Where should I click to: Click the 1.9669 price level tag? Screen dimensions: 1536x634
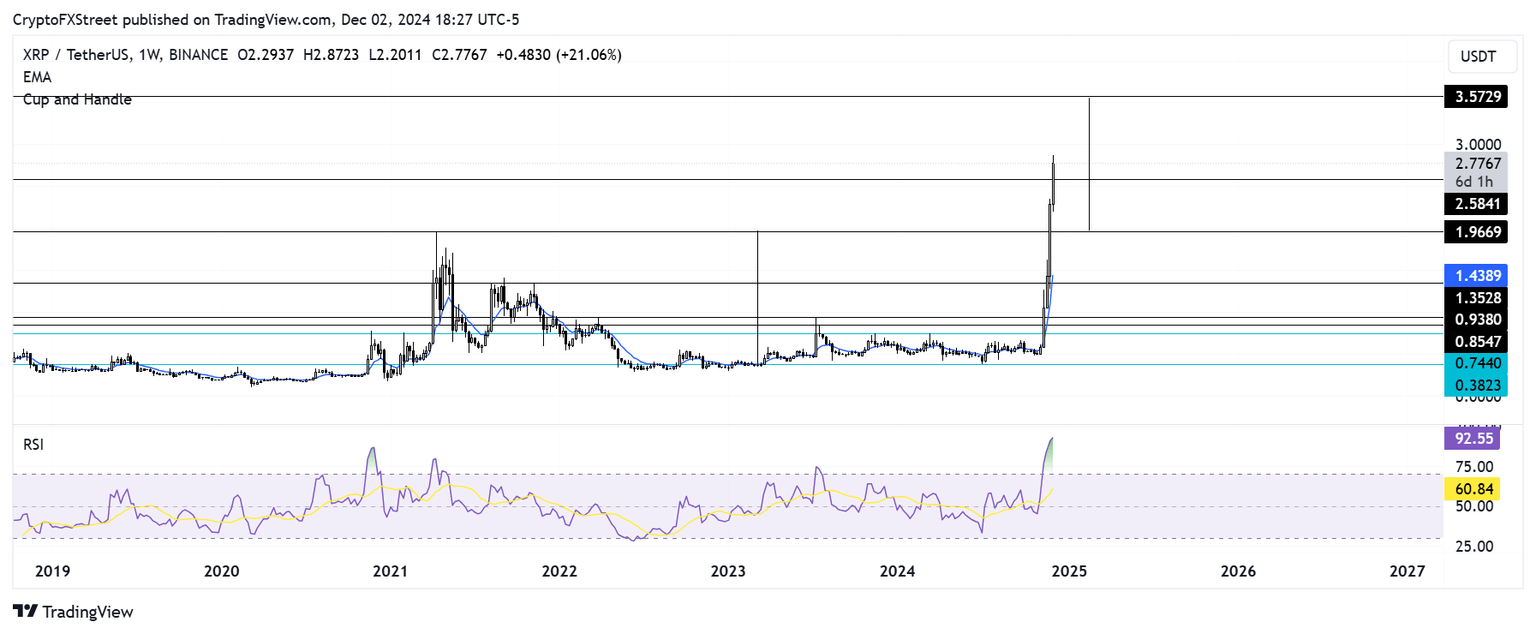pos(1476,232)
